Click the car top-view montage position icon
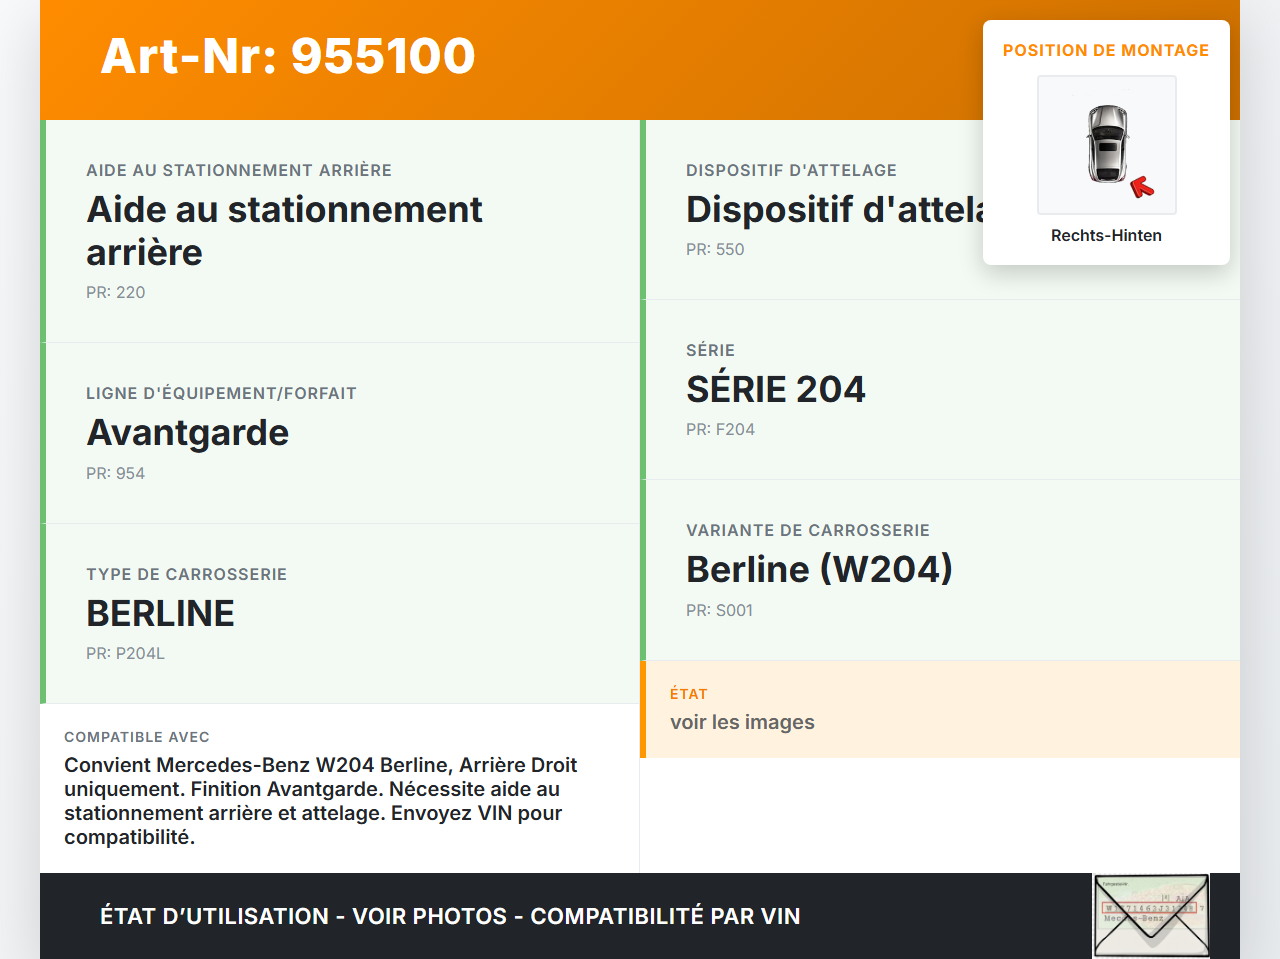1280x959 pixels. [x=1106, y=144]
